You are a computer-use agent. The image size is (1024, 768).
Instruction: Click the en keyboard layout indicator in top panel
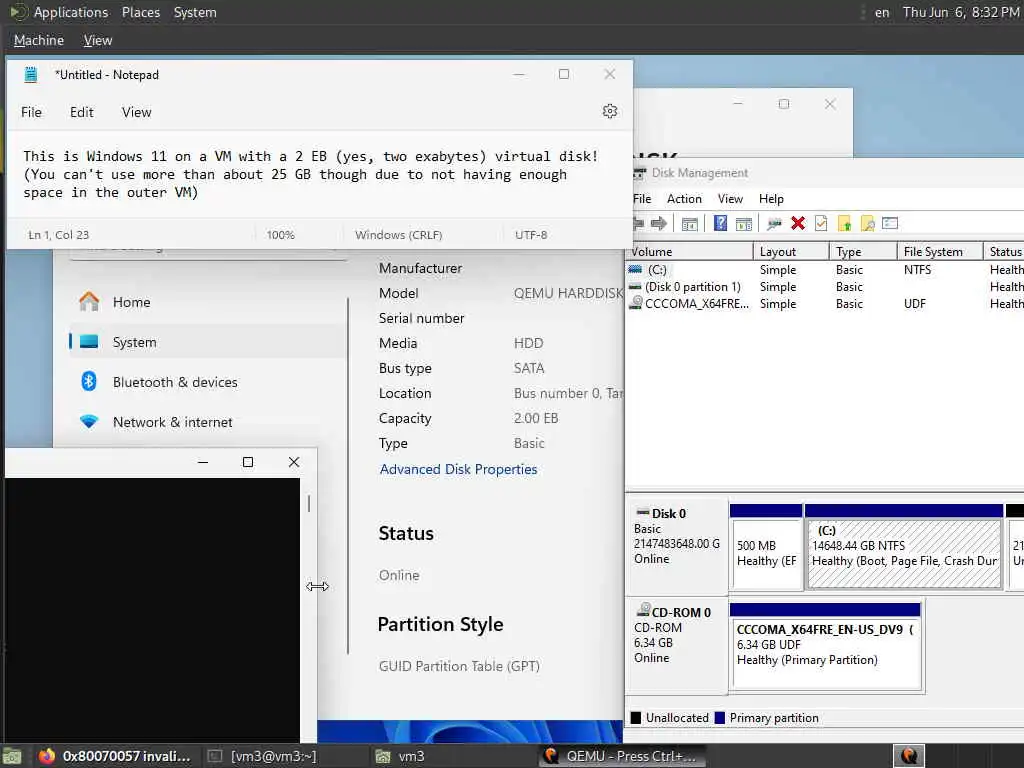[x=882, y=12]
